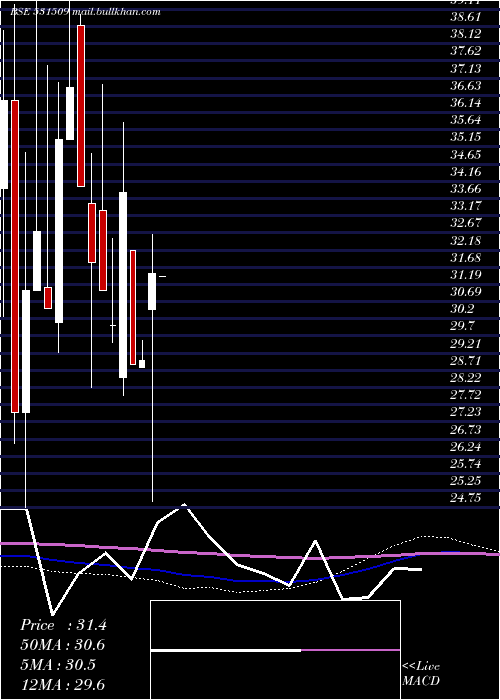500x700 pixels.
Task: Click the 38.61 price axis label
Action: click(x=466, y=17)
